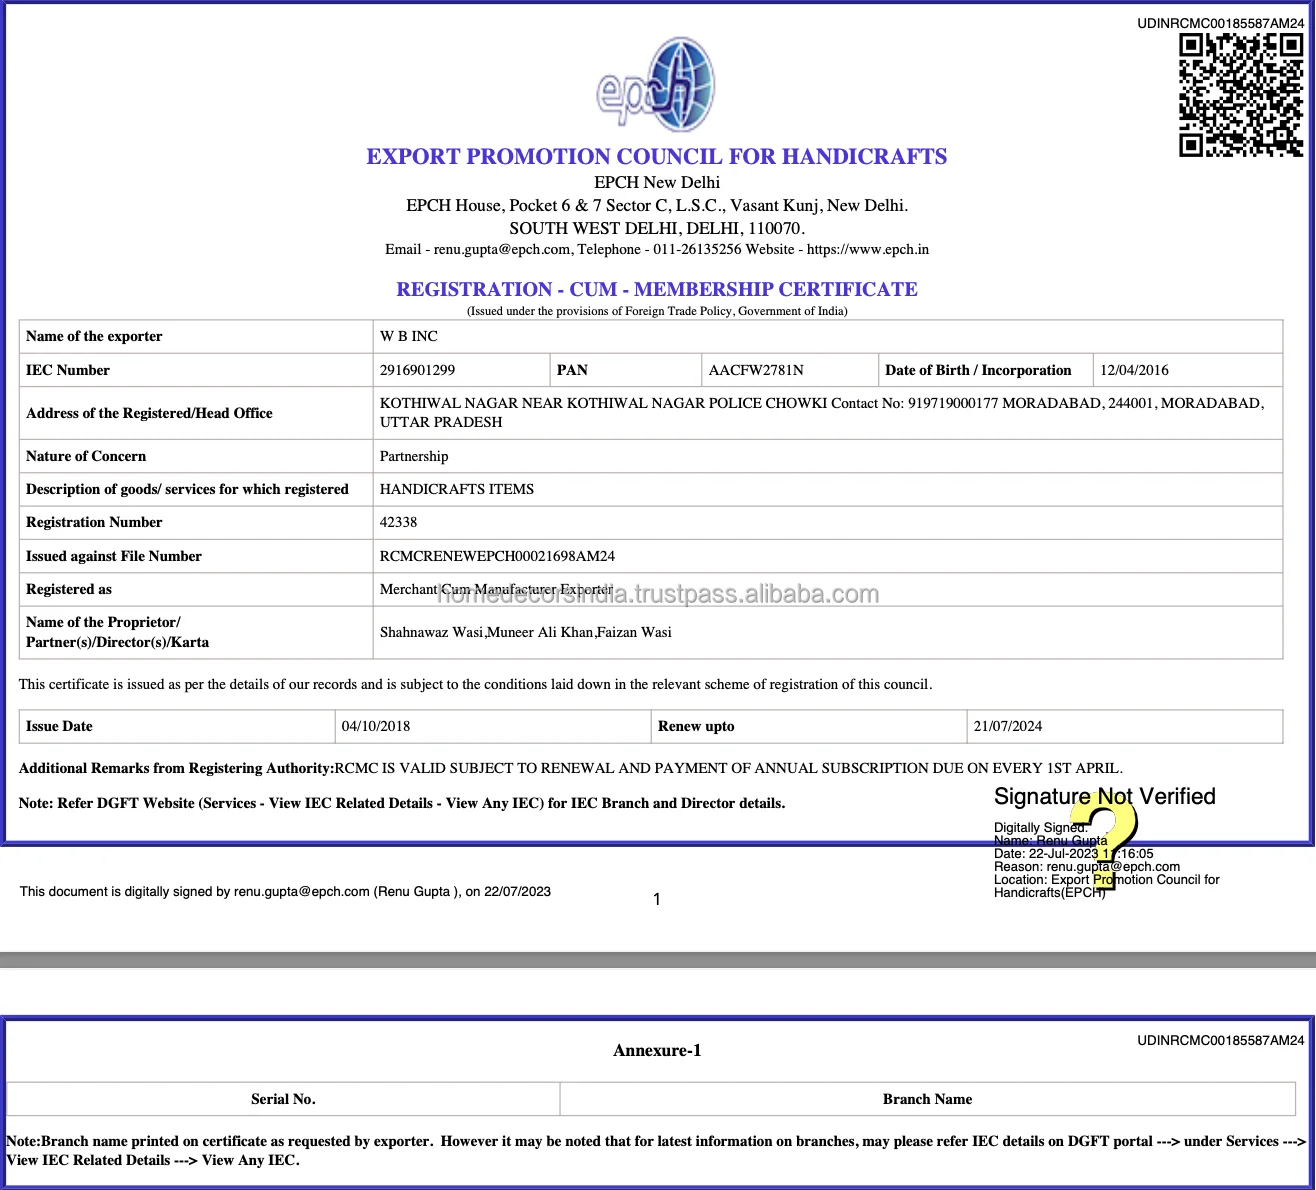Click the 'Issued under the provisions' subtitle
Screen dimensions: 1316x1190
(x=657, y=311)
